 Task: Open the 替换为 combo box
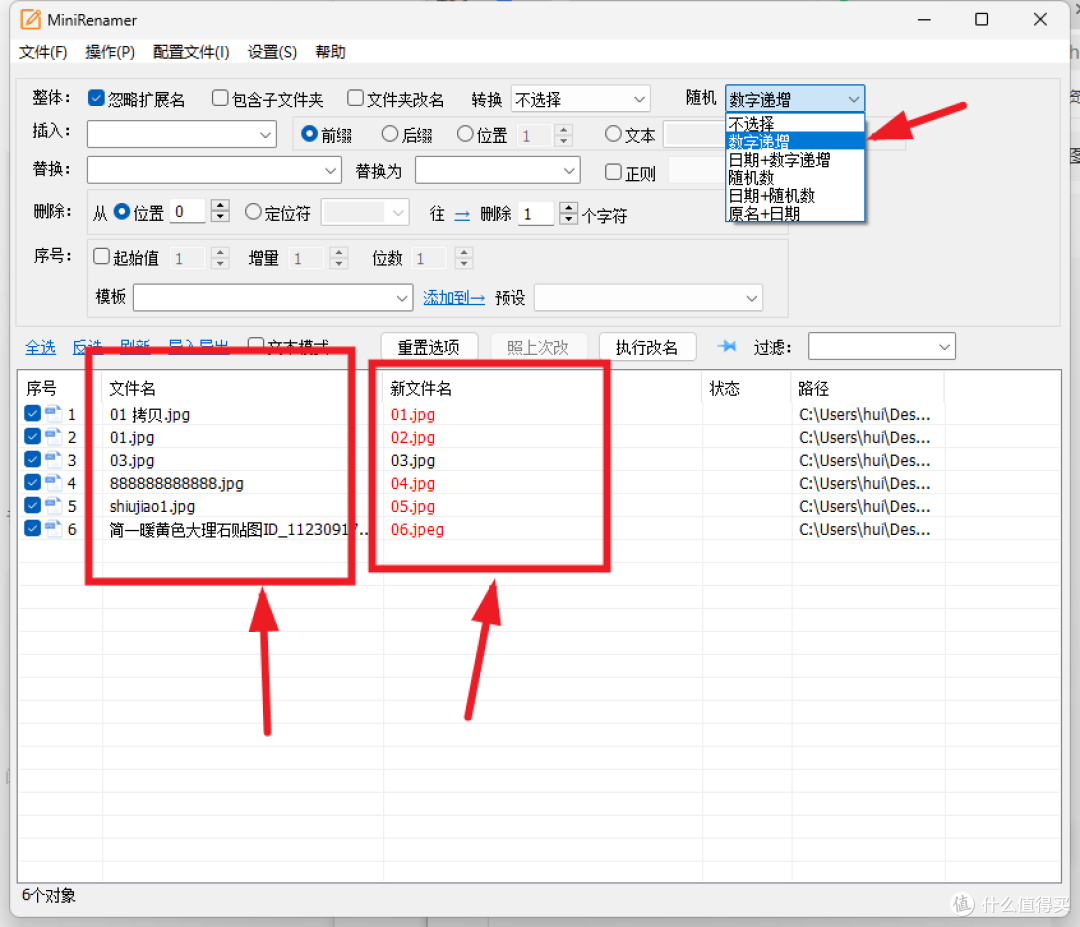(x=498, y=170)
